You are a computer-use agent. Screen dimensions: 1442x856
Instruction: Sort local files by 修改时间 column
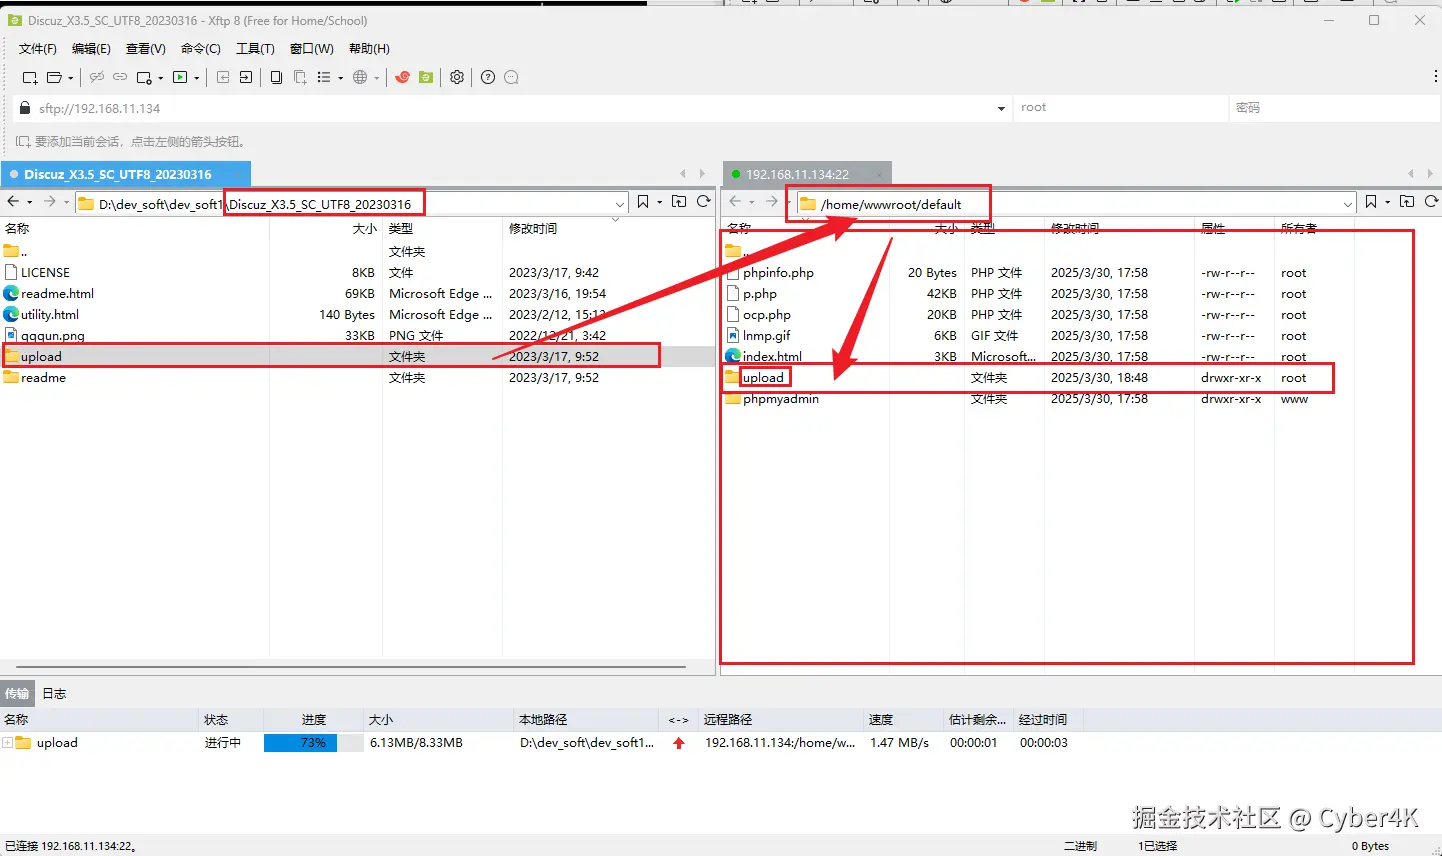(x=533, y=229)
